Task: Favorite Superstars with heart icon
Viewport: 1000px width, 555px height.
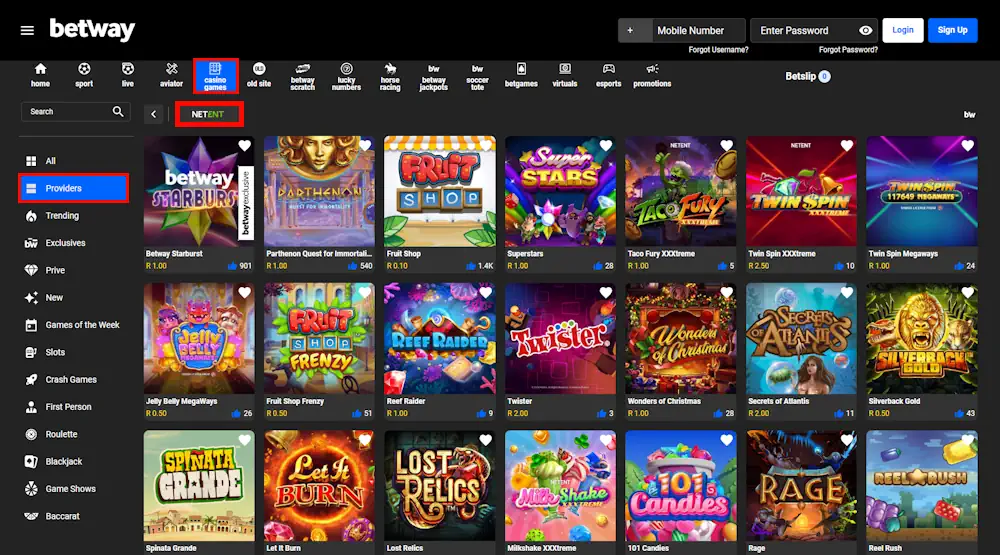Action: [605, 145]
